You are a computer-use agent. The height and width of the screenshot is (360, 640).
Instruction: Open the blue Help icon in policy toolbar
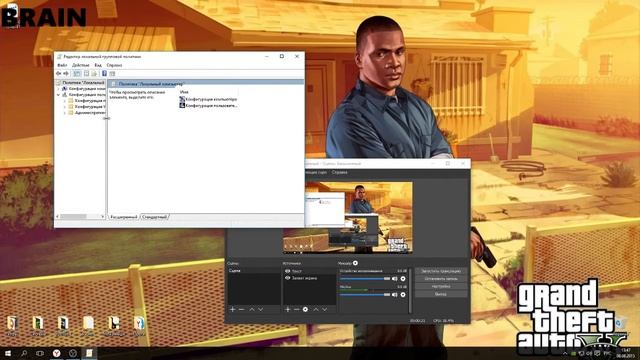[104, 73]
